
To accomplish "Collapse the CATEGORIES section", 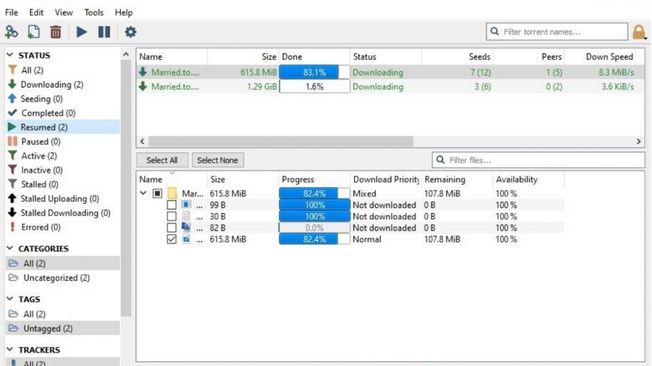I will pyautogui.click(x=10, y=248).
